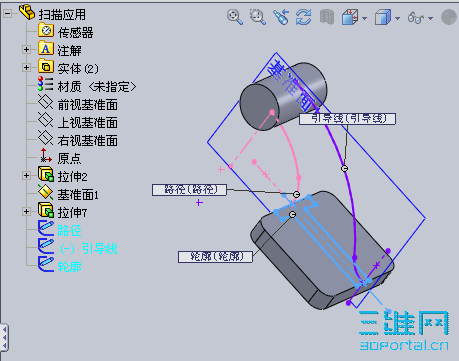The width and height of the screenshot is (459, 361).
Task: Click the panel collapse arrows handle
Action: pyautogui.click(x=4, y=337)
